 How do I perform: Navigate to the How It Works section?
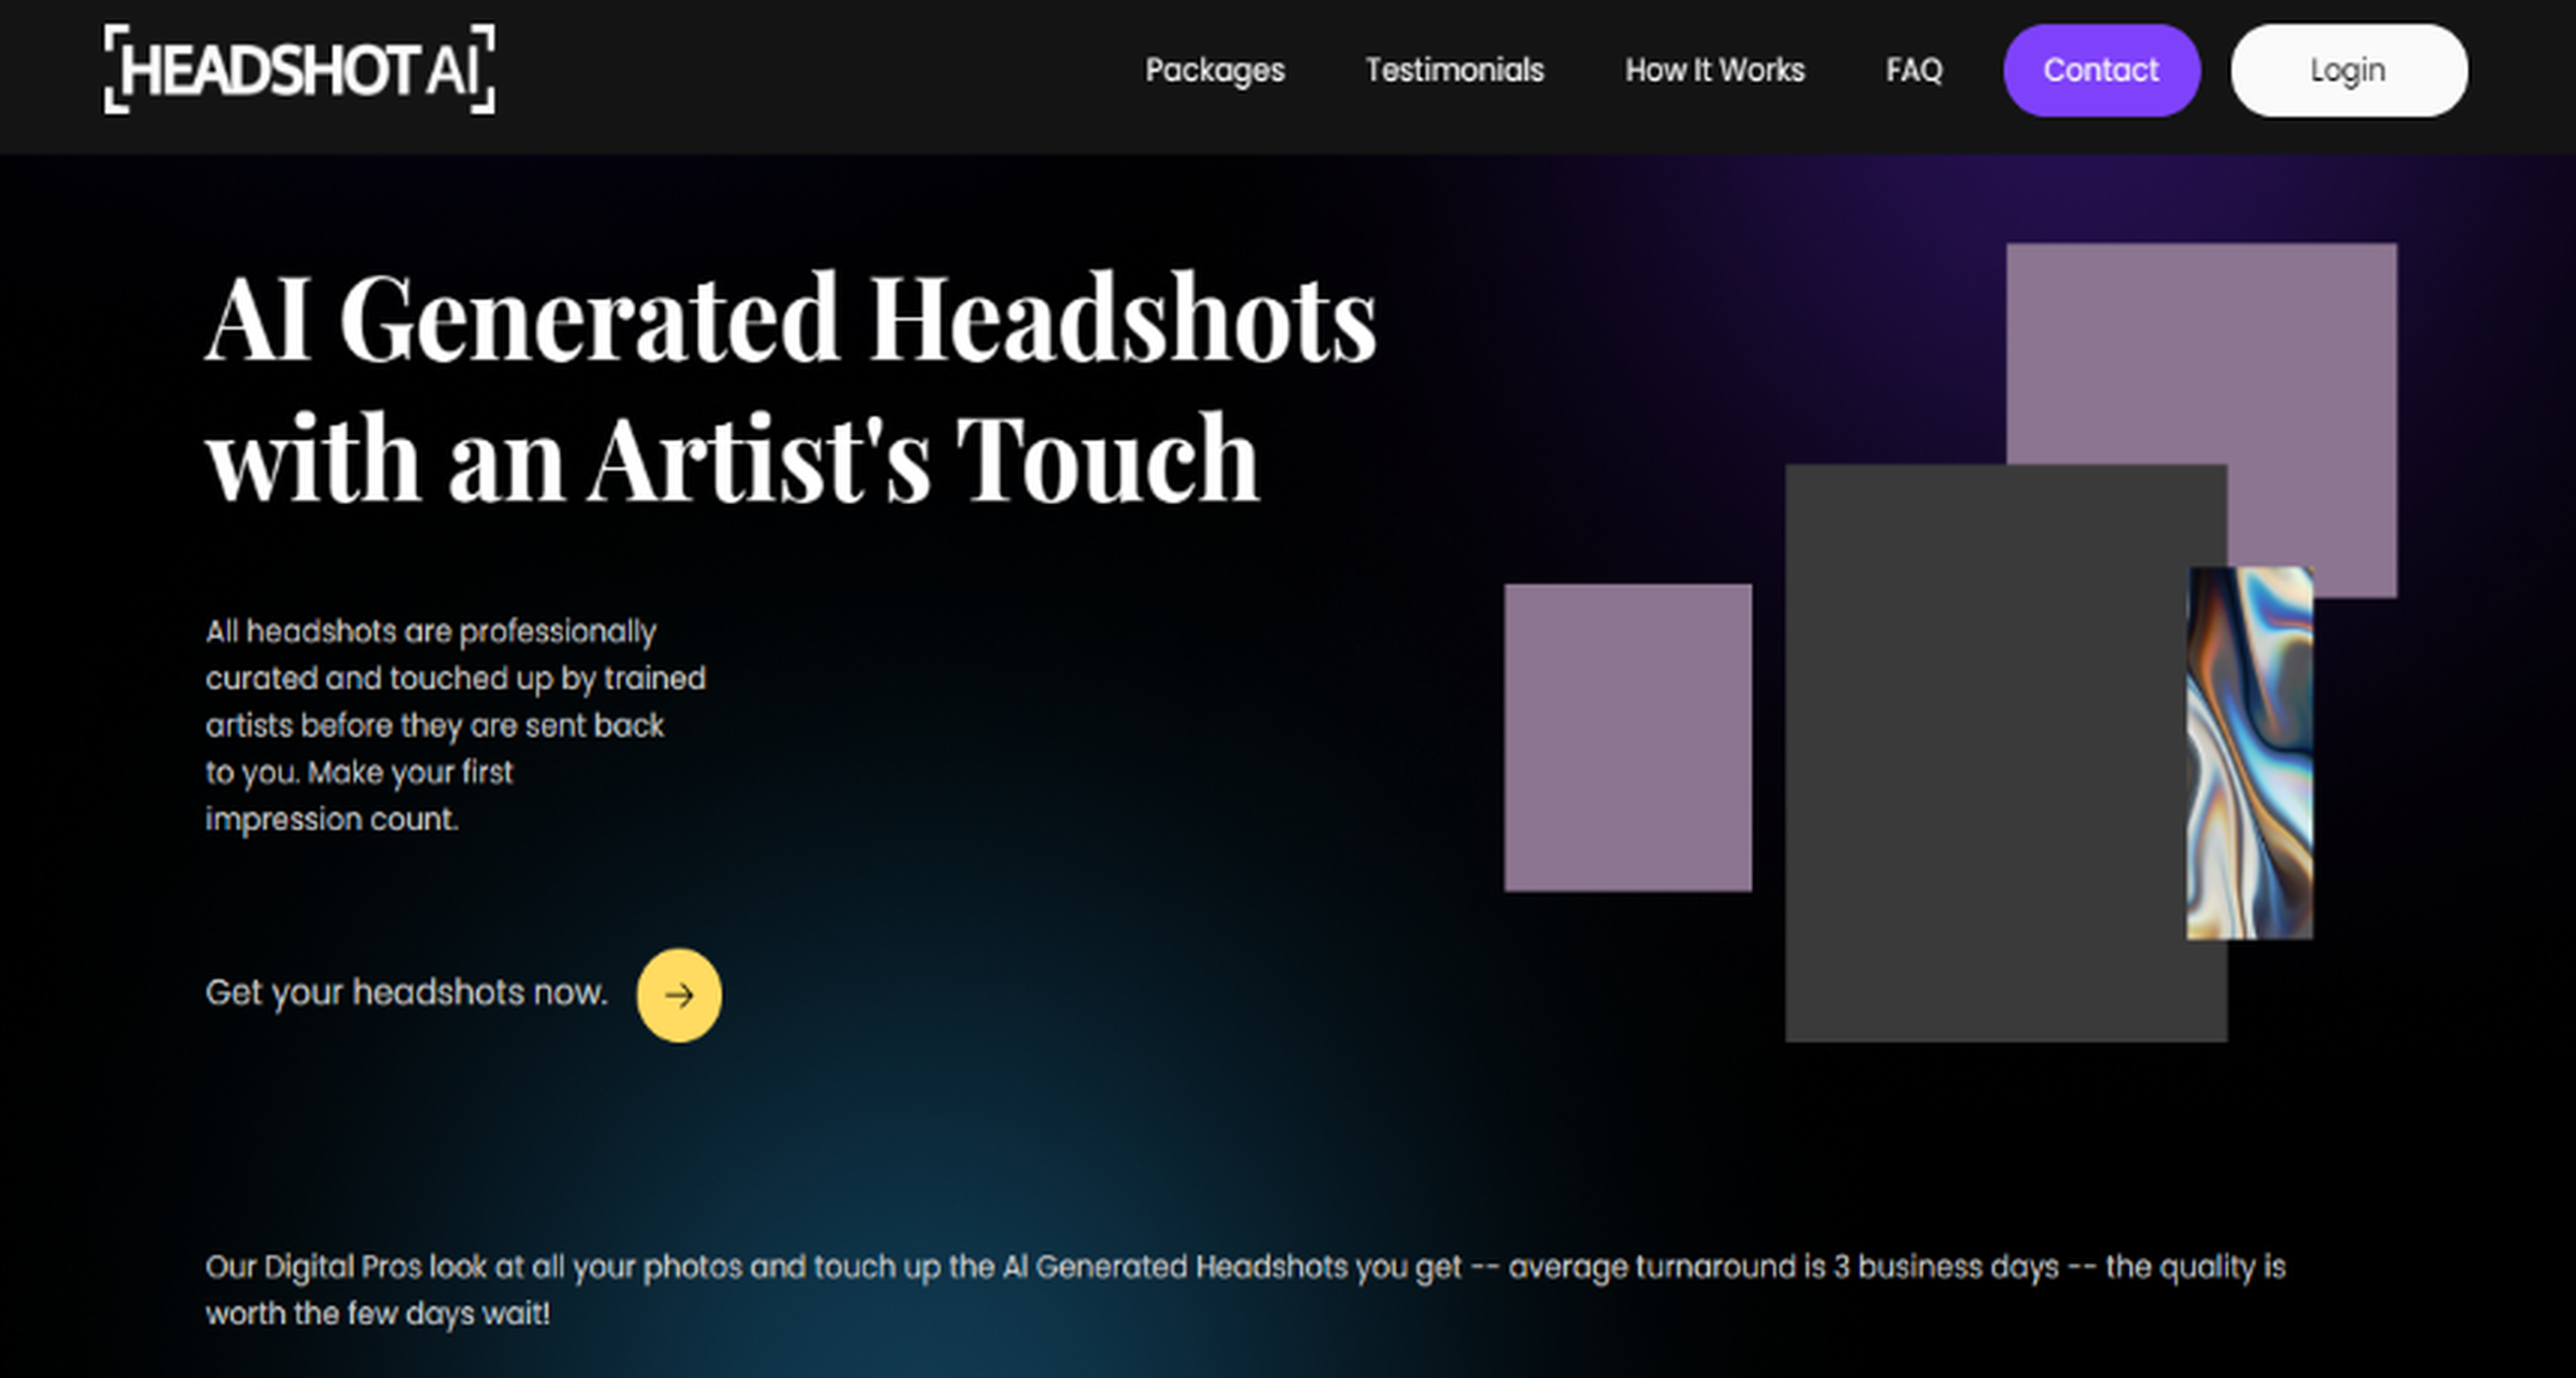coord(1715,71)
